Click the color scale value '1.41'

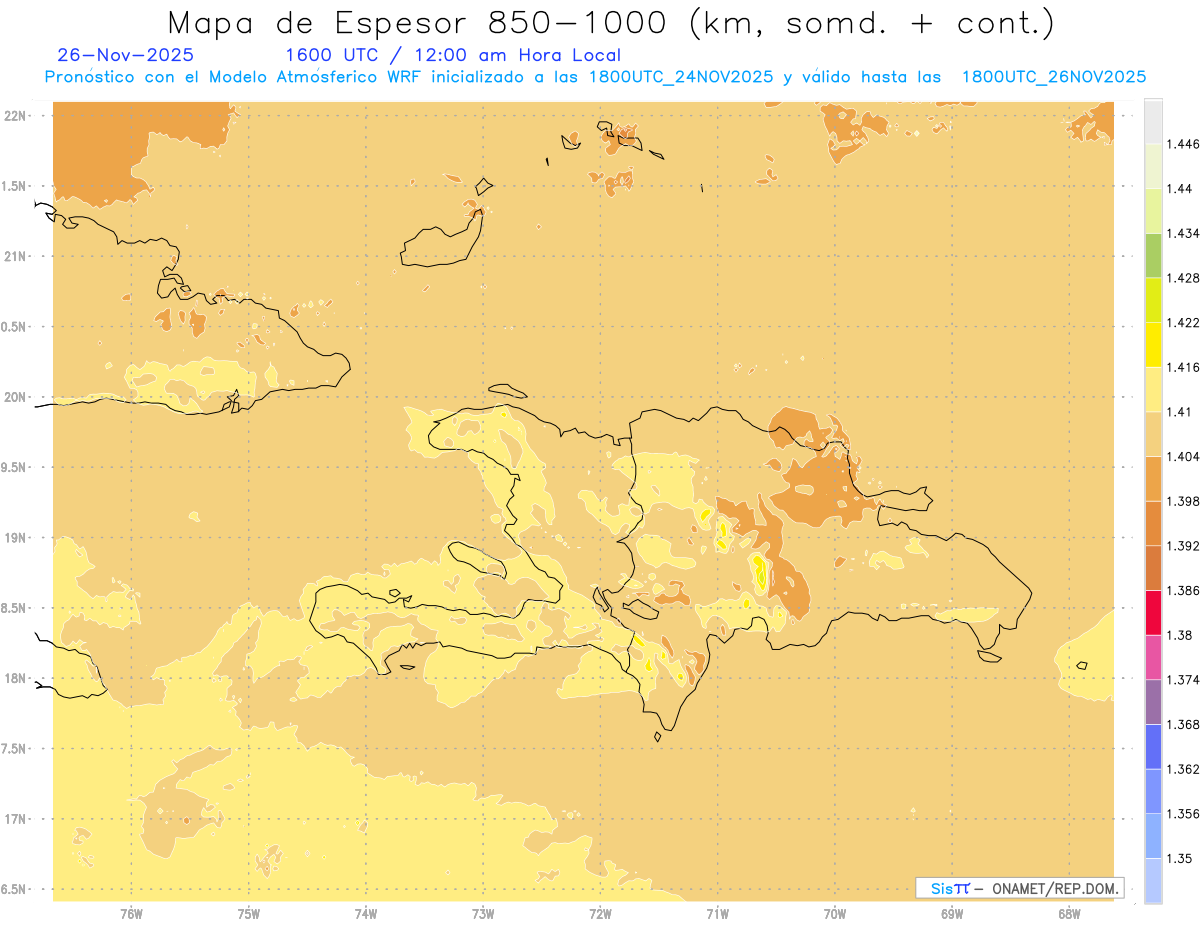pyautogui.click(x=1179, y=412)
